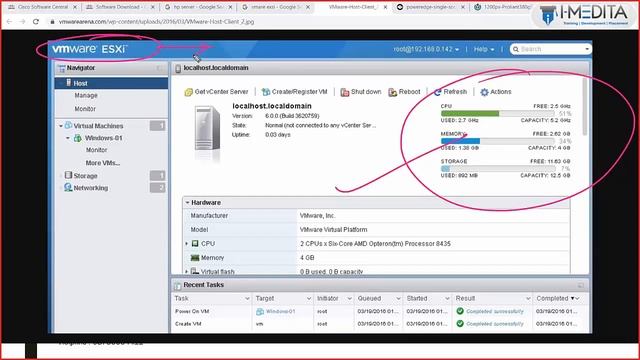Select Monitor under Host

tap(85, 109)
